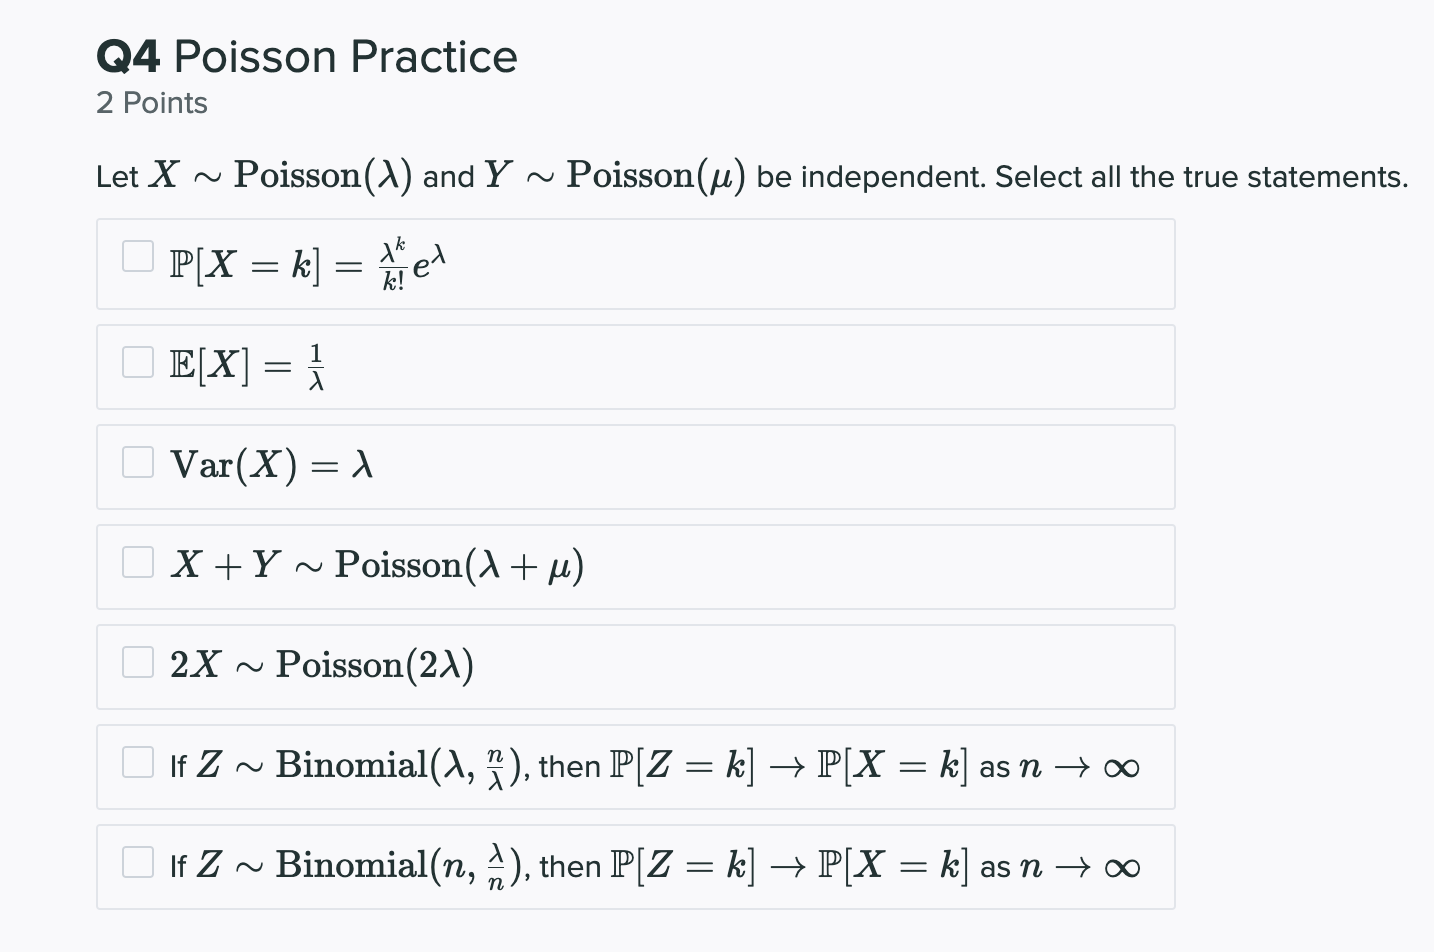This screenshot has height=952, width=1434.
Task: Check the Binomial(λ, n/λ) limit statement checkbox
Action: 137,762
